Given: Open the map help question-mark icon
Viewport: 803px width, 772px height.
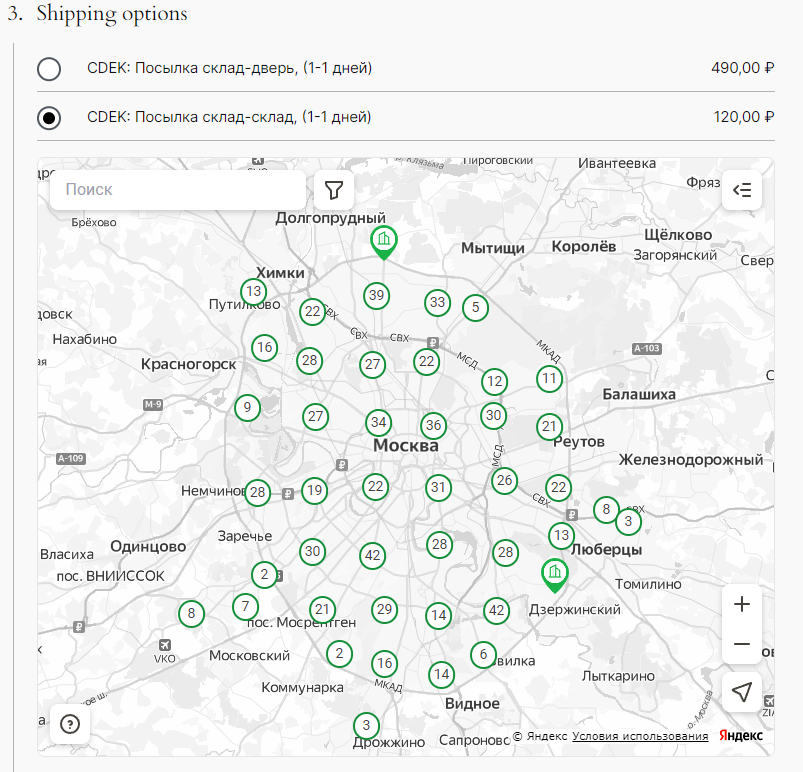Looking at the screenshot, I should [x=70, y=724].
